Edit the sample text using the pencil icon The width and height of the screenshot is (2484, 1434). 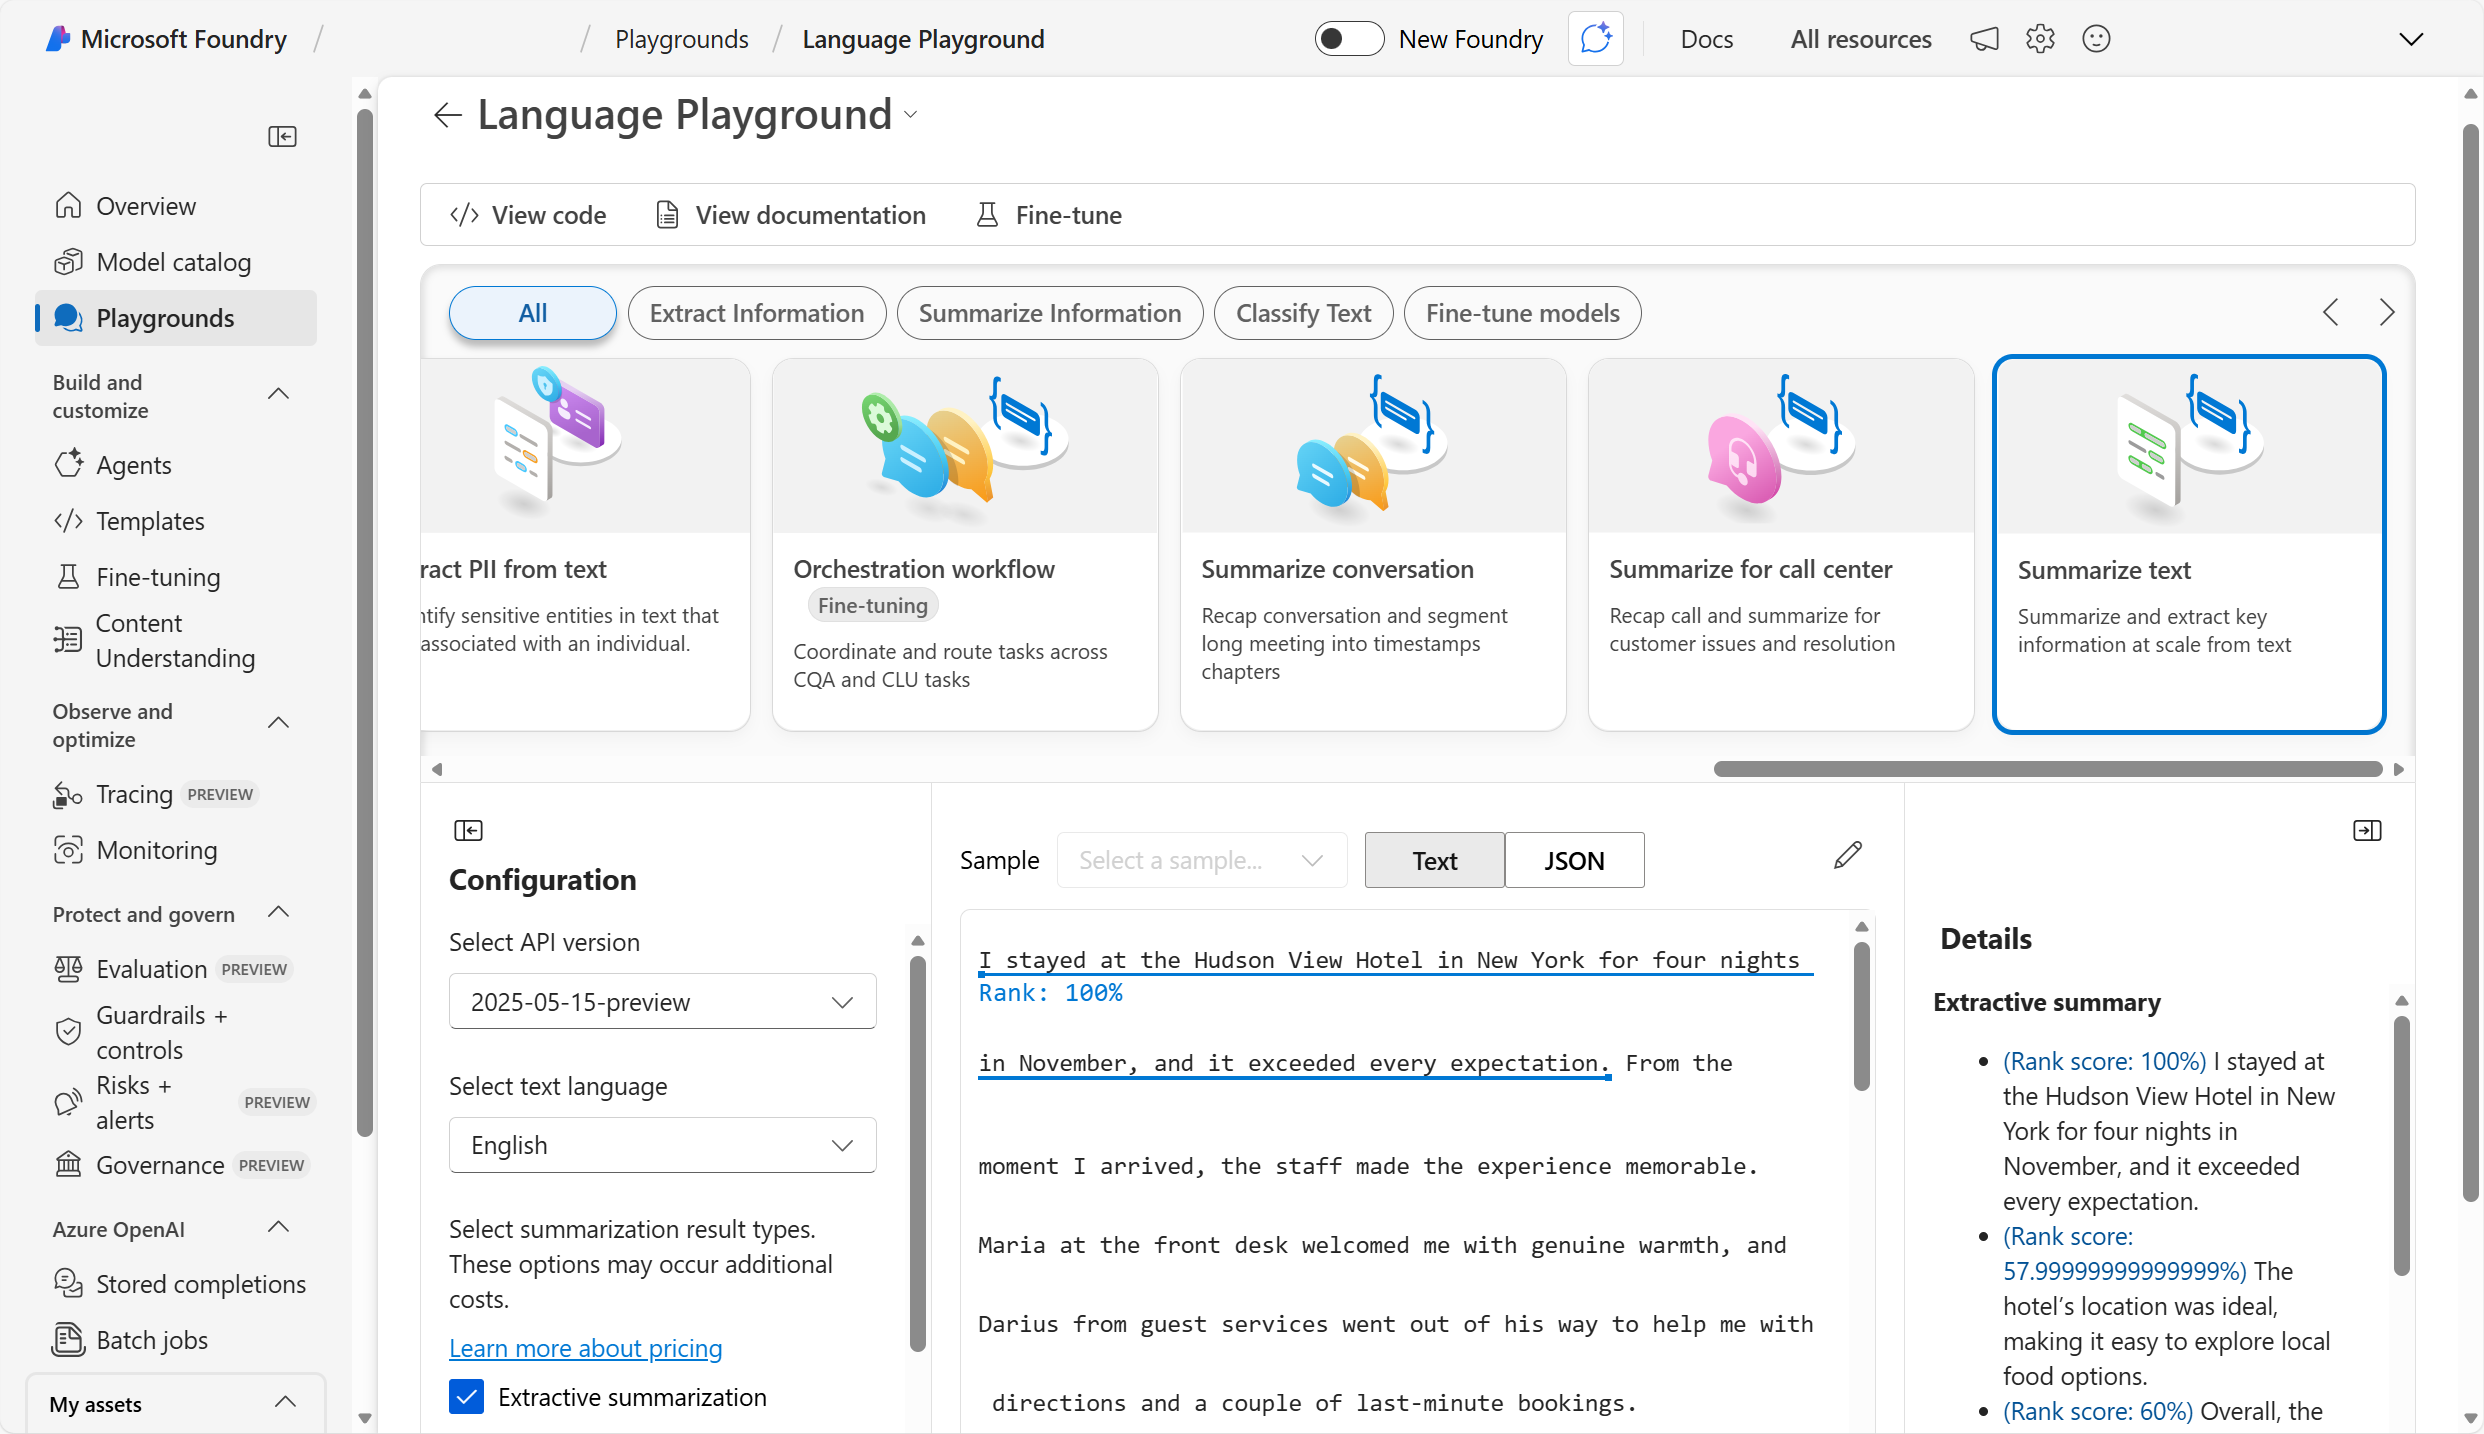(1847, 855)
